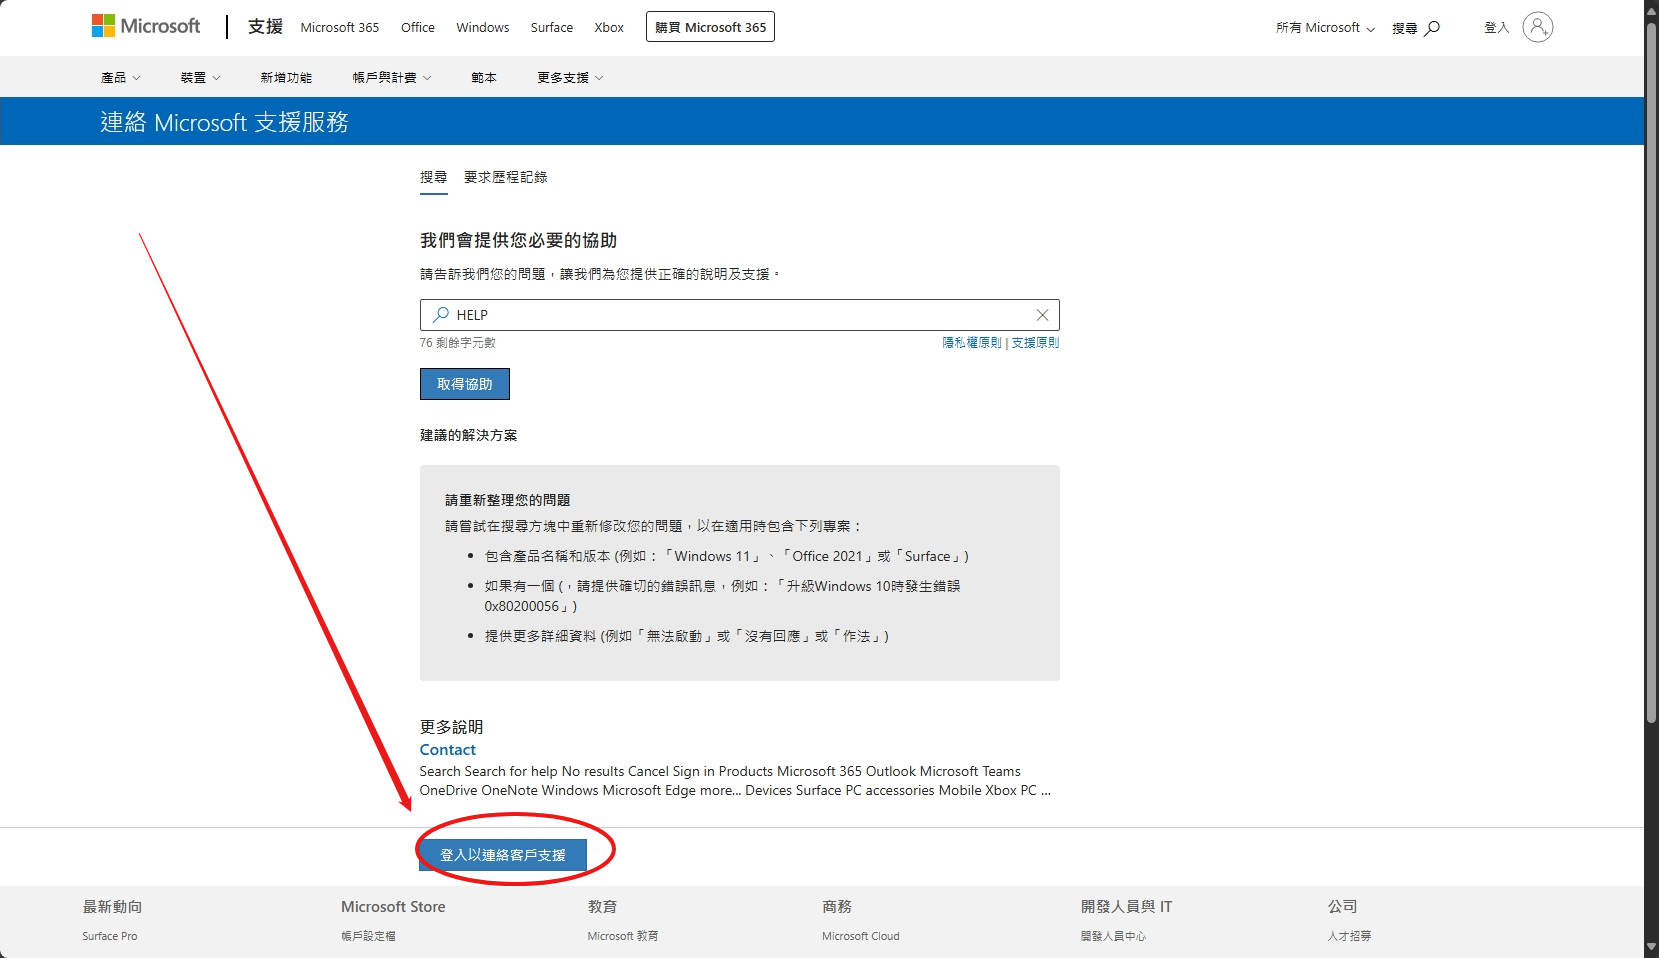This screenshot has height=958, width=1659.
Task: Open the account sign-in avatar icon
Action: tap(1538, 27)
